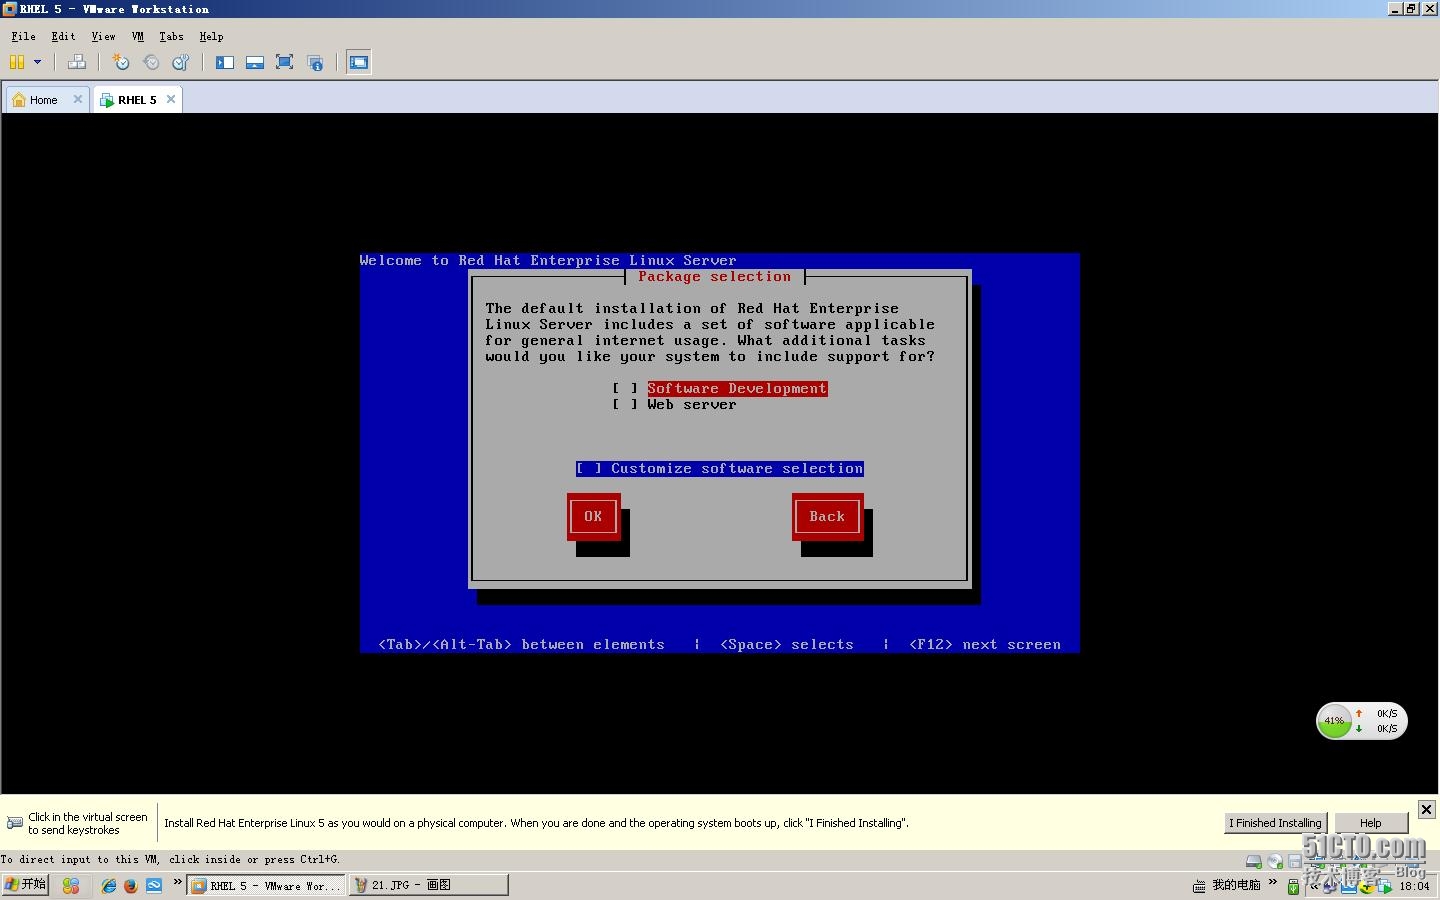This screenshot has width=1440, height=900.
Task: Click inside the VM console screen
Action: click(720, 453)
